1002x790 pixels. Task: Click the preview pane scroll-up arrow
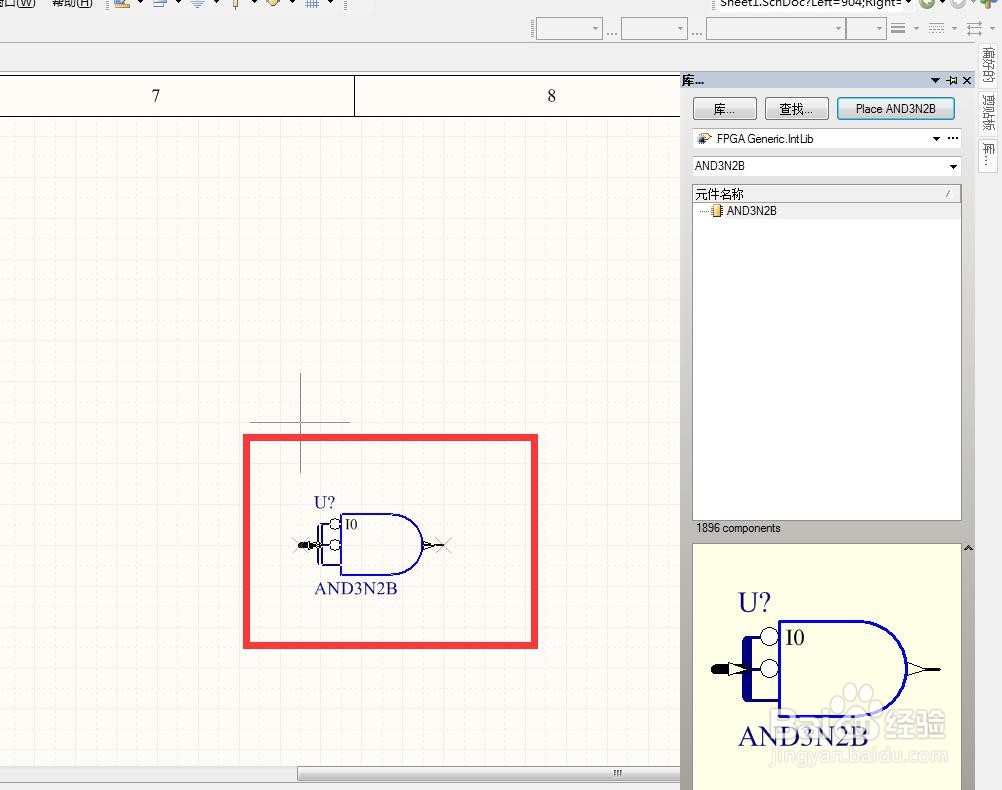point(968,548)
